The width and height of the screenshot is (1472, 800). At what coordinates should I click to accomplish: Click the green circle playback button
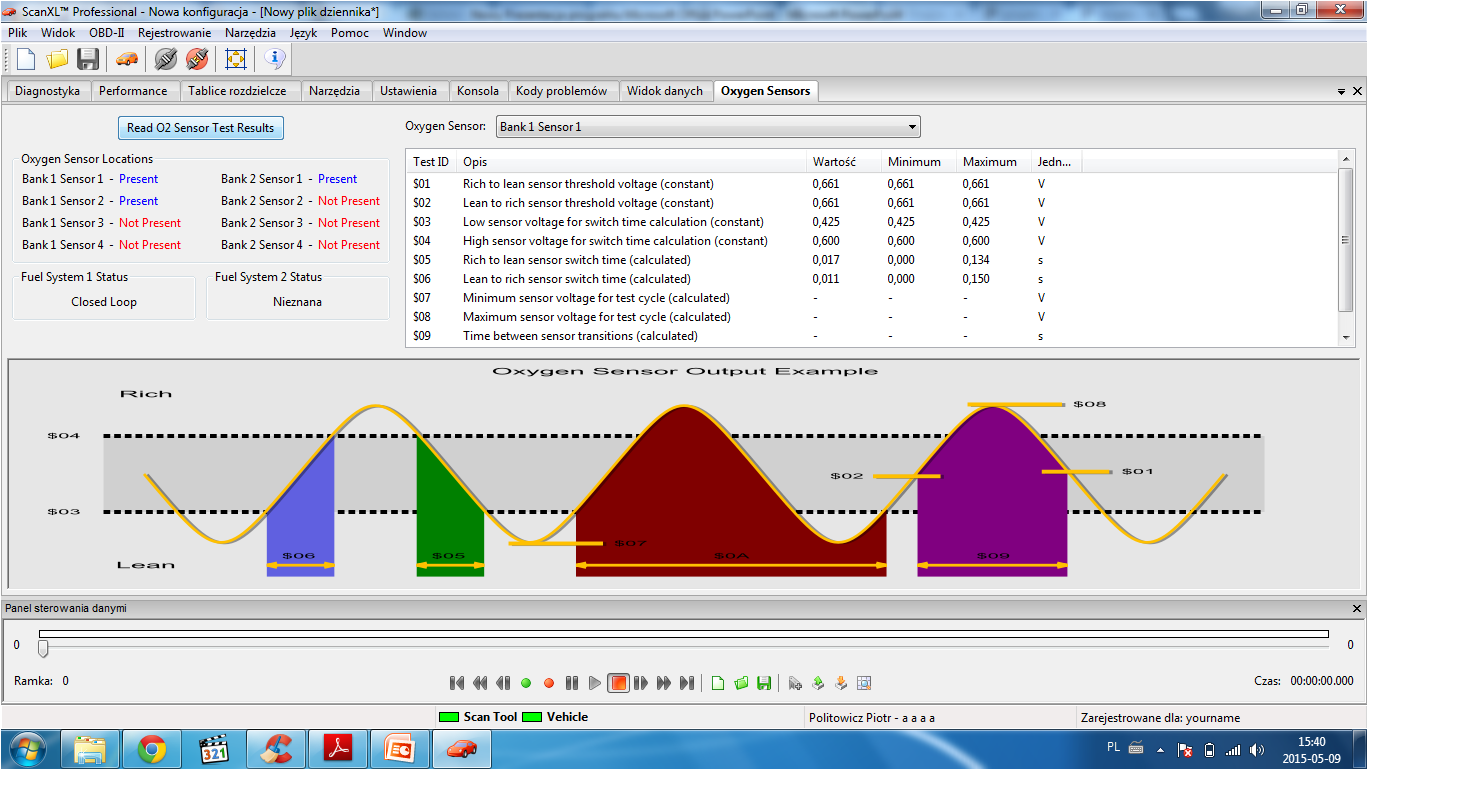526,683
